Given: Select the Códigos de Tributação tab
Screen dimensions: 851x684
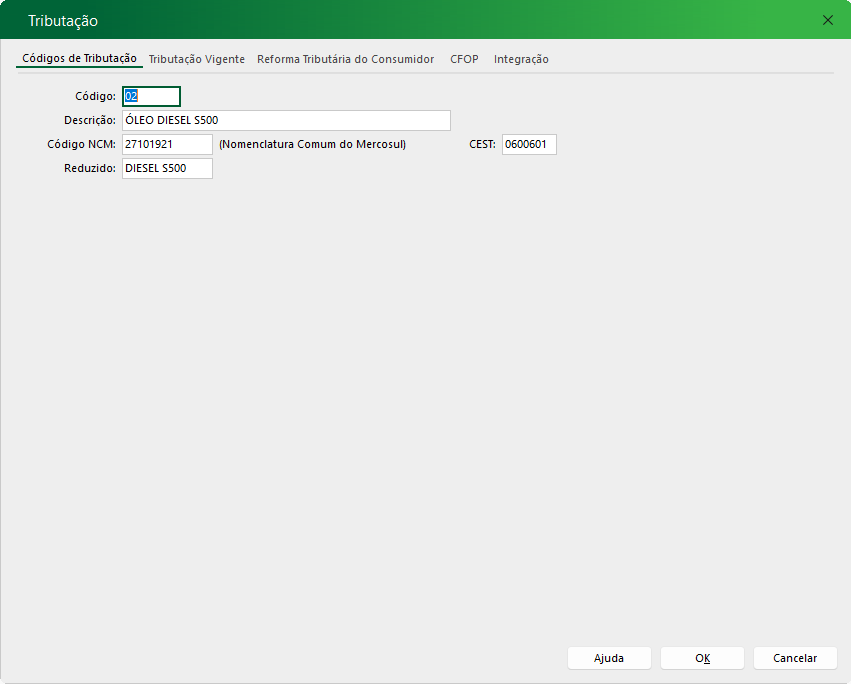Looking at the screenshot, I should (x=79, y=59).
